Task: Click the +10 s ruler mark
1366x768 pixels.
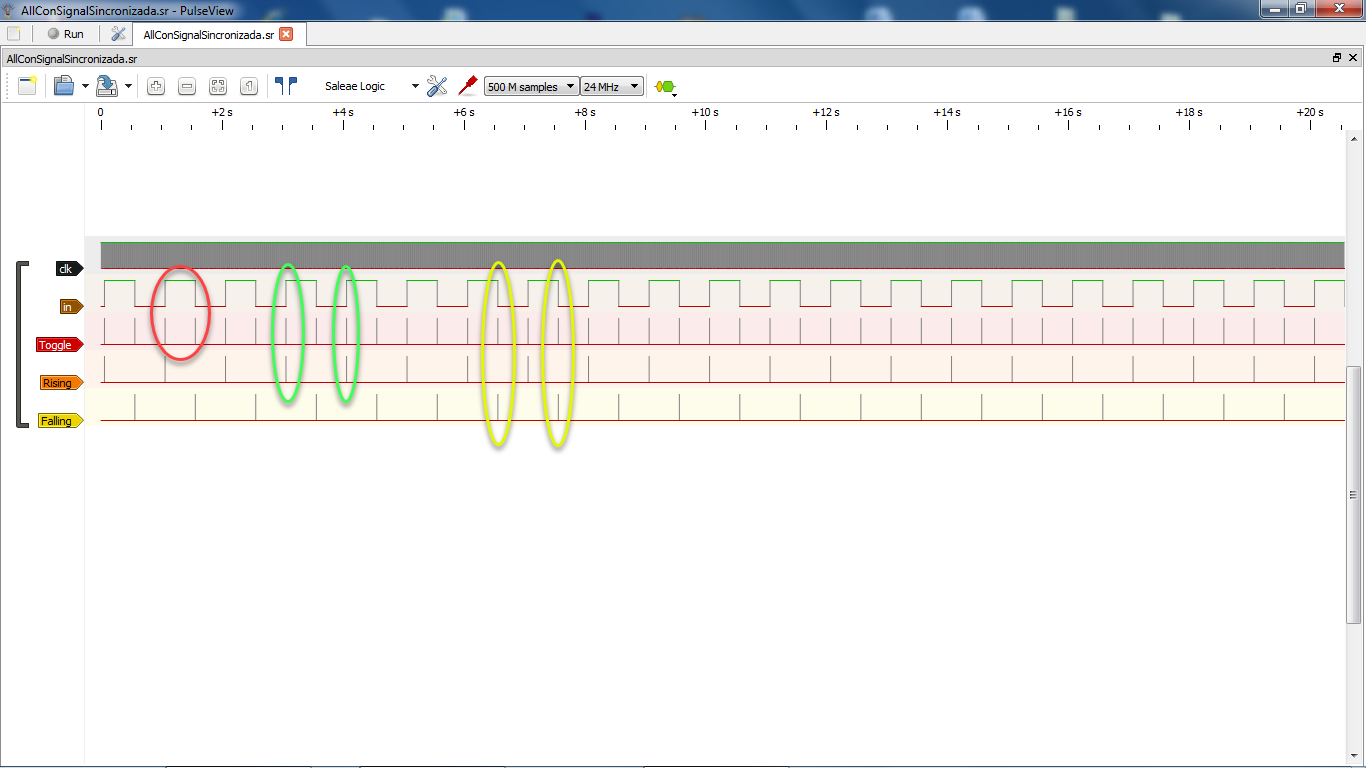Action: (x=704, y=112)
